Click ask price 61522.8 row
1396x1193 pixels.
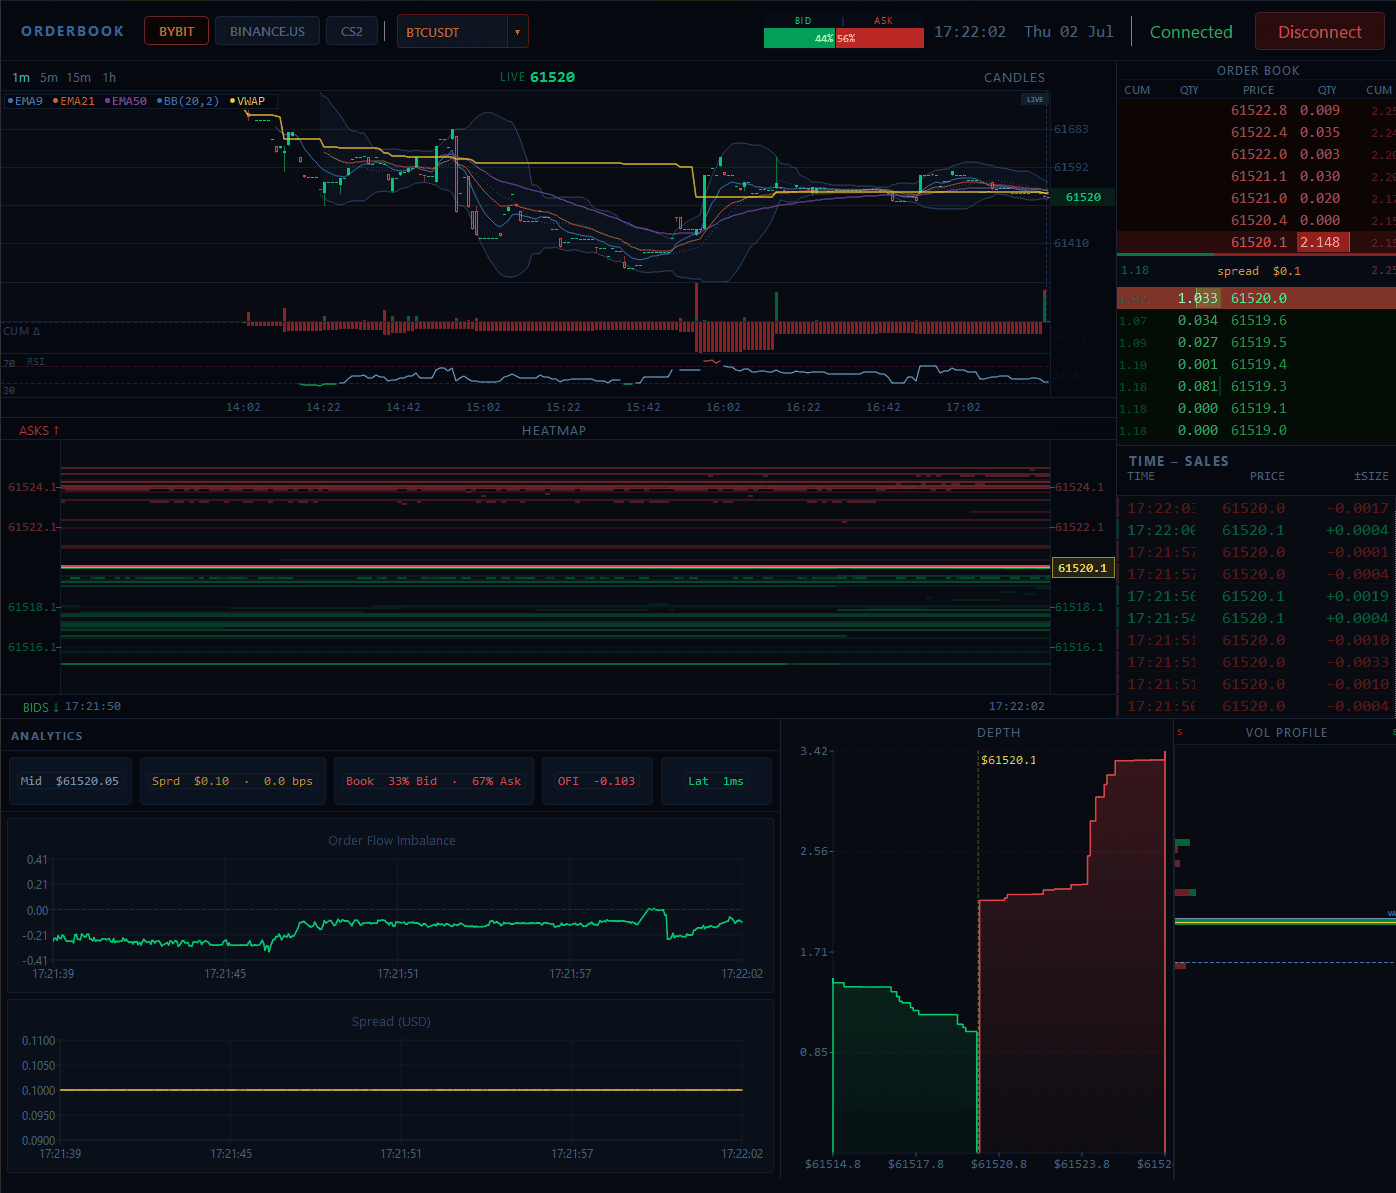[1256, 110]
